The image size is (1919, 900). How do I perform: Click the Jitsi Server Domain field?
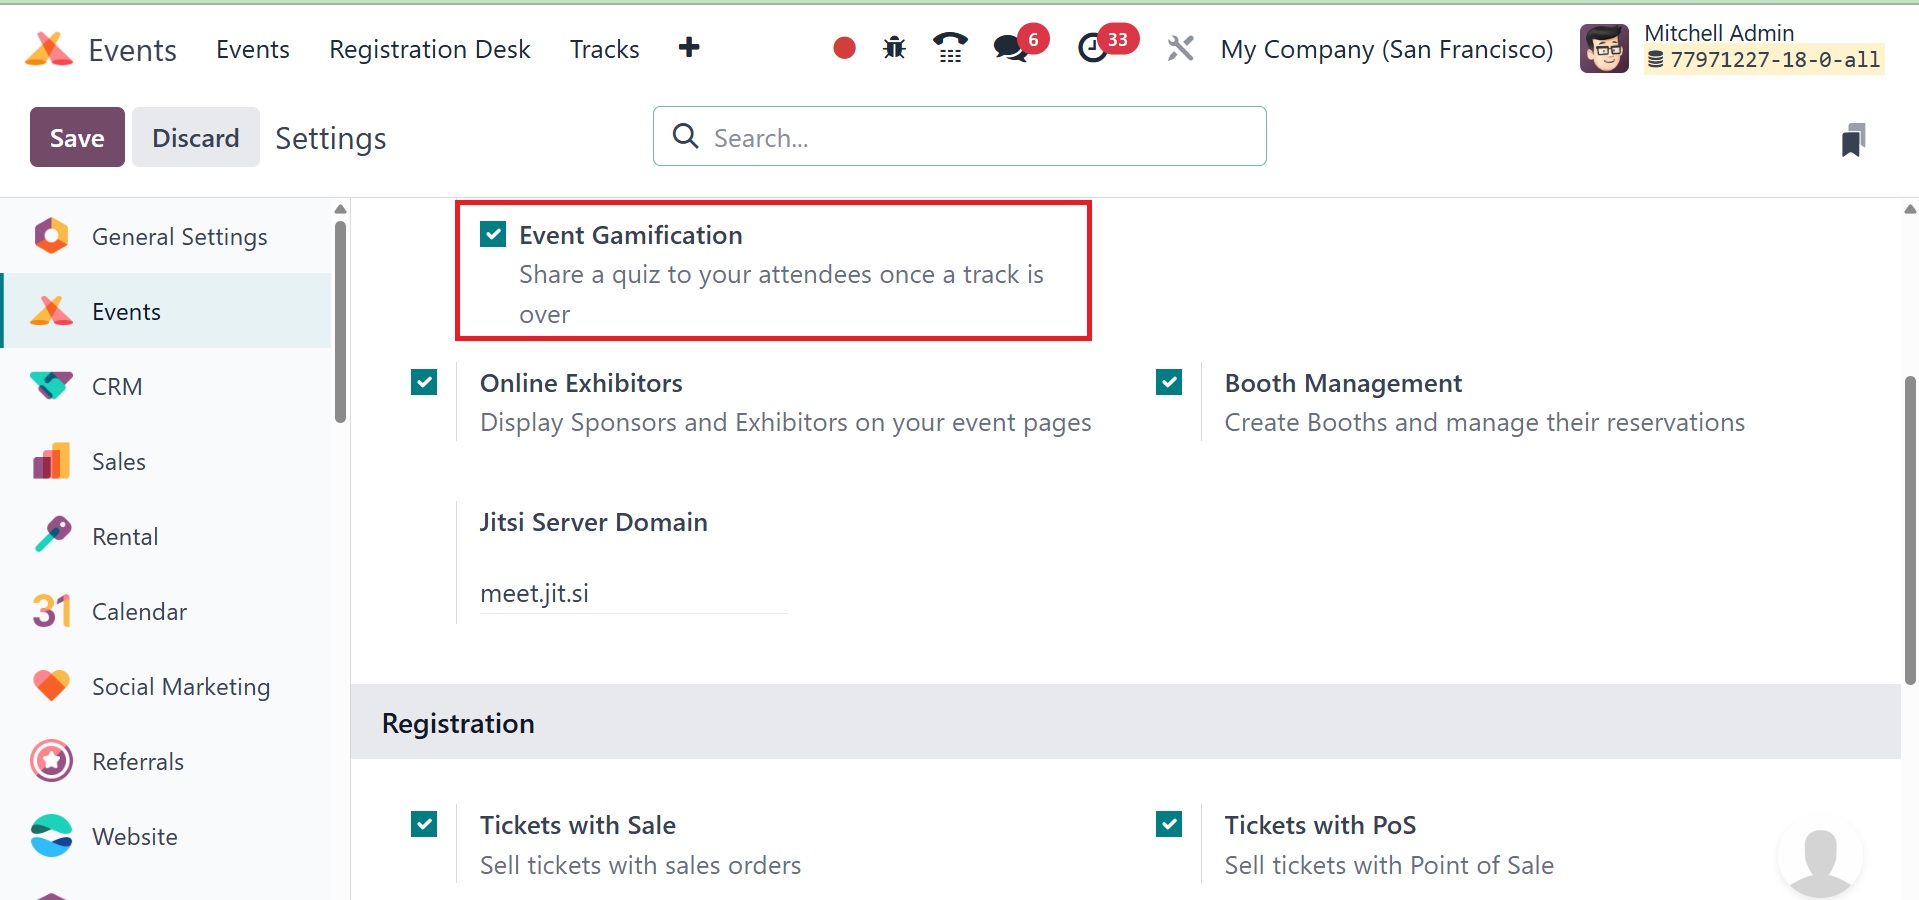tap(633, 593)
